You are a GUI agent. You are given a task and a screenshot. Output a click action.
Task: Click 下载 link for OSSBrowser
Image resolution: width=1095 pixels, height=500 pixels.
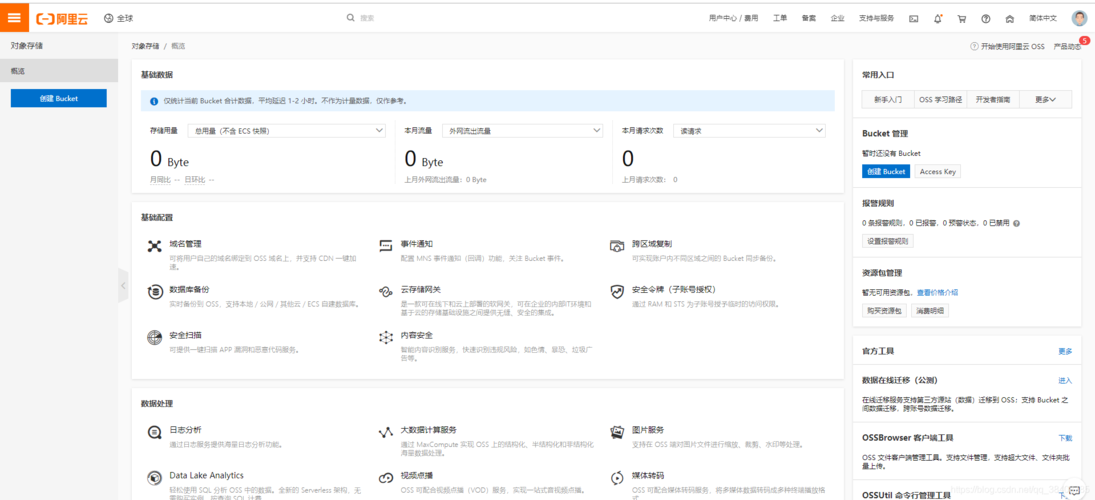point(1065,438)
